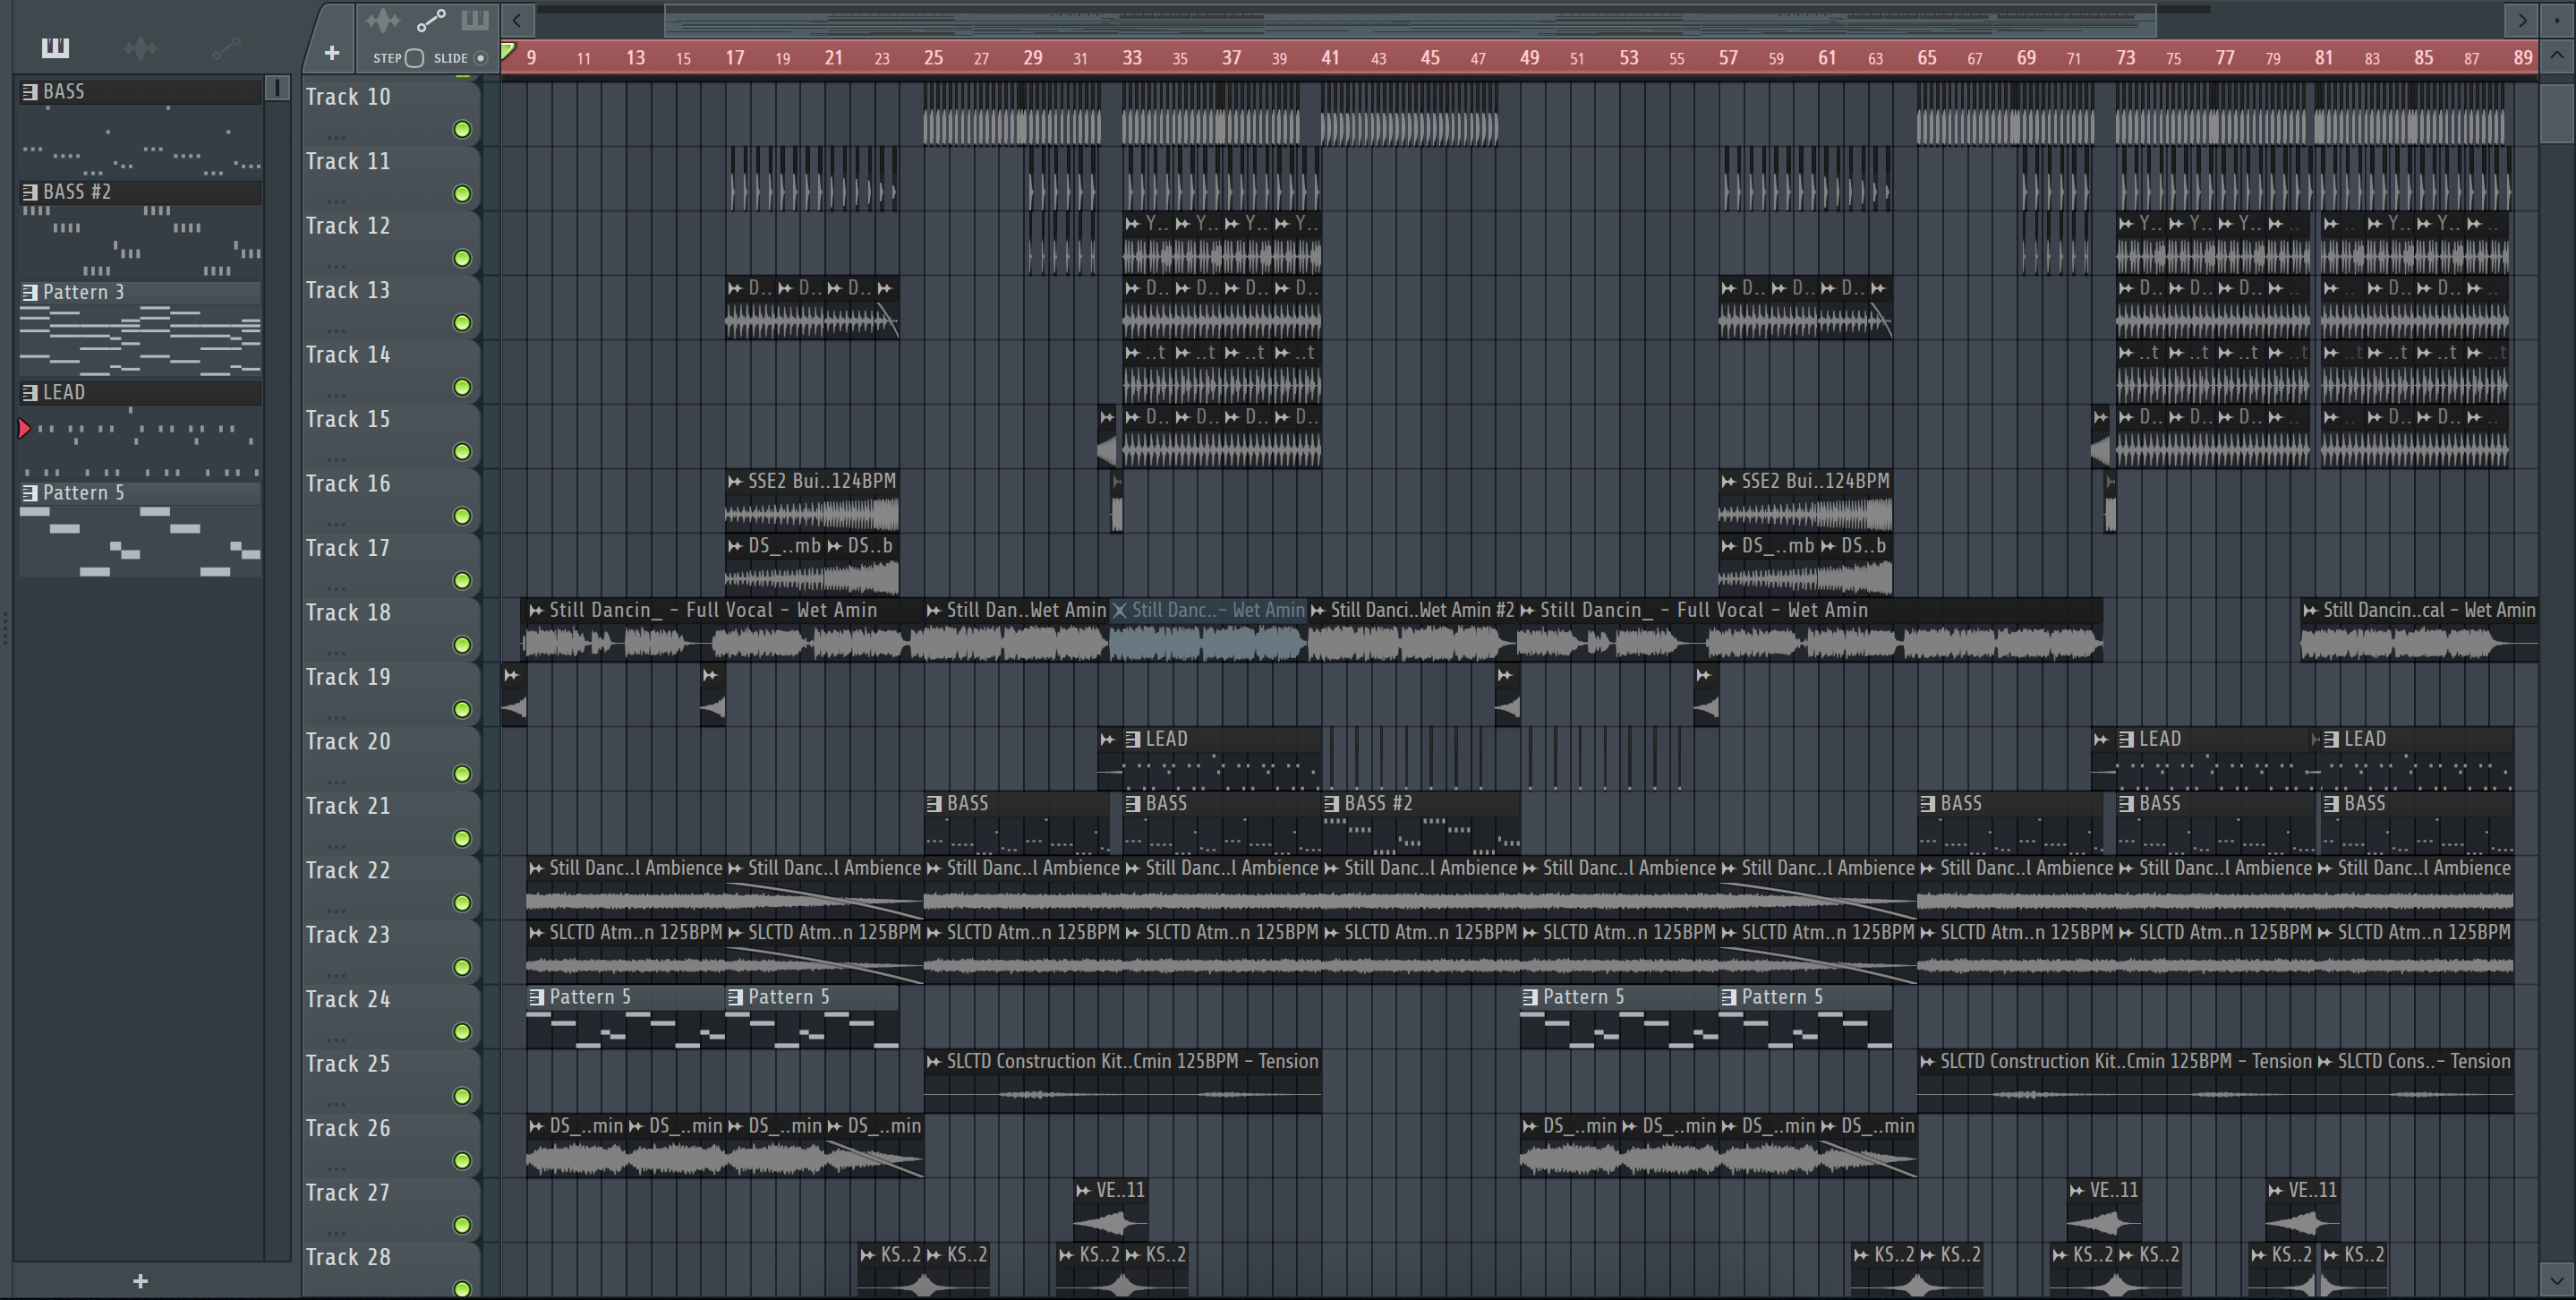Mute Track 13 with its green light
The width and height of the screenshot is (2576, 1300).
click(462, 322)
